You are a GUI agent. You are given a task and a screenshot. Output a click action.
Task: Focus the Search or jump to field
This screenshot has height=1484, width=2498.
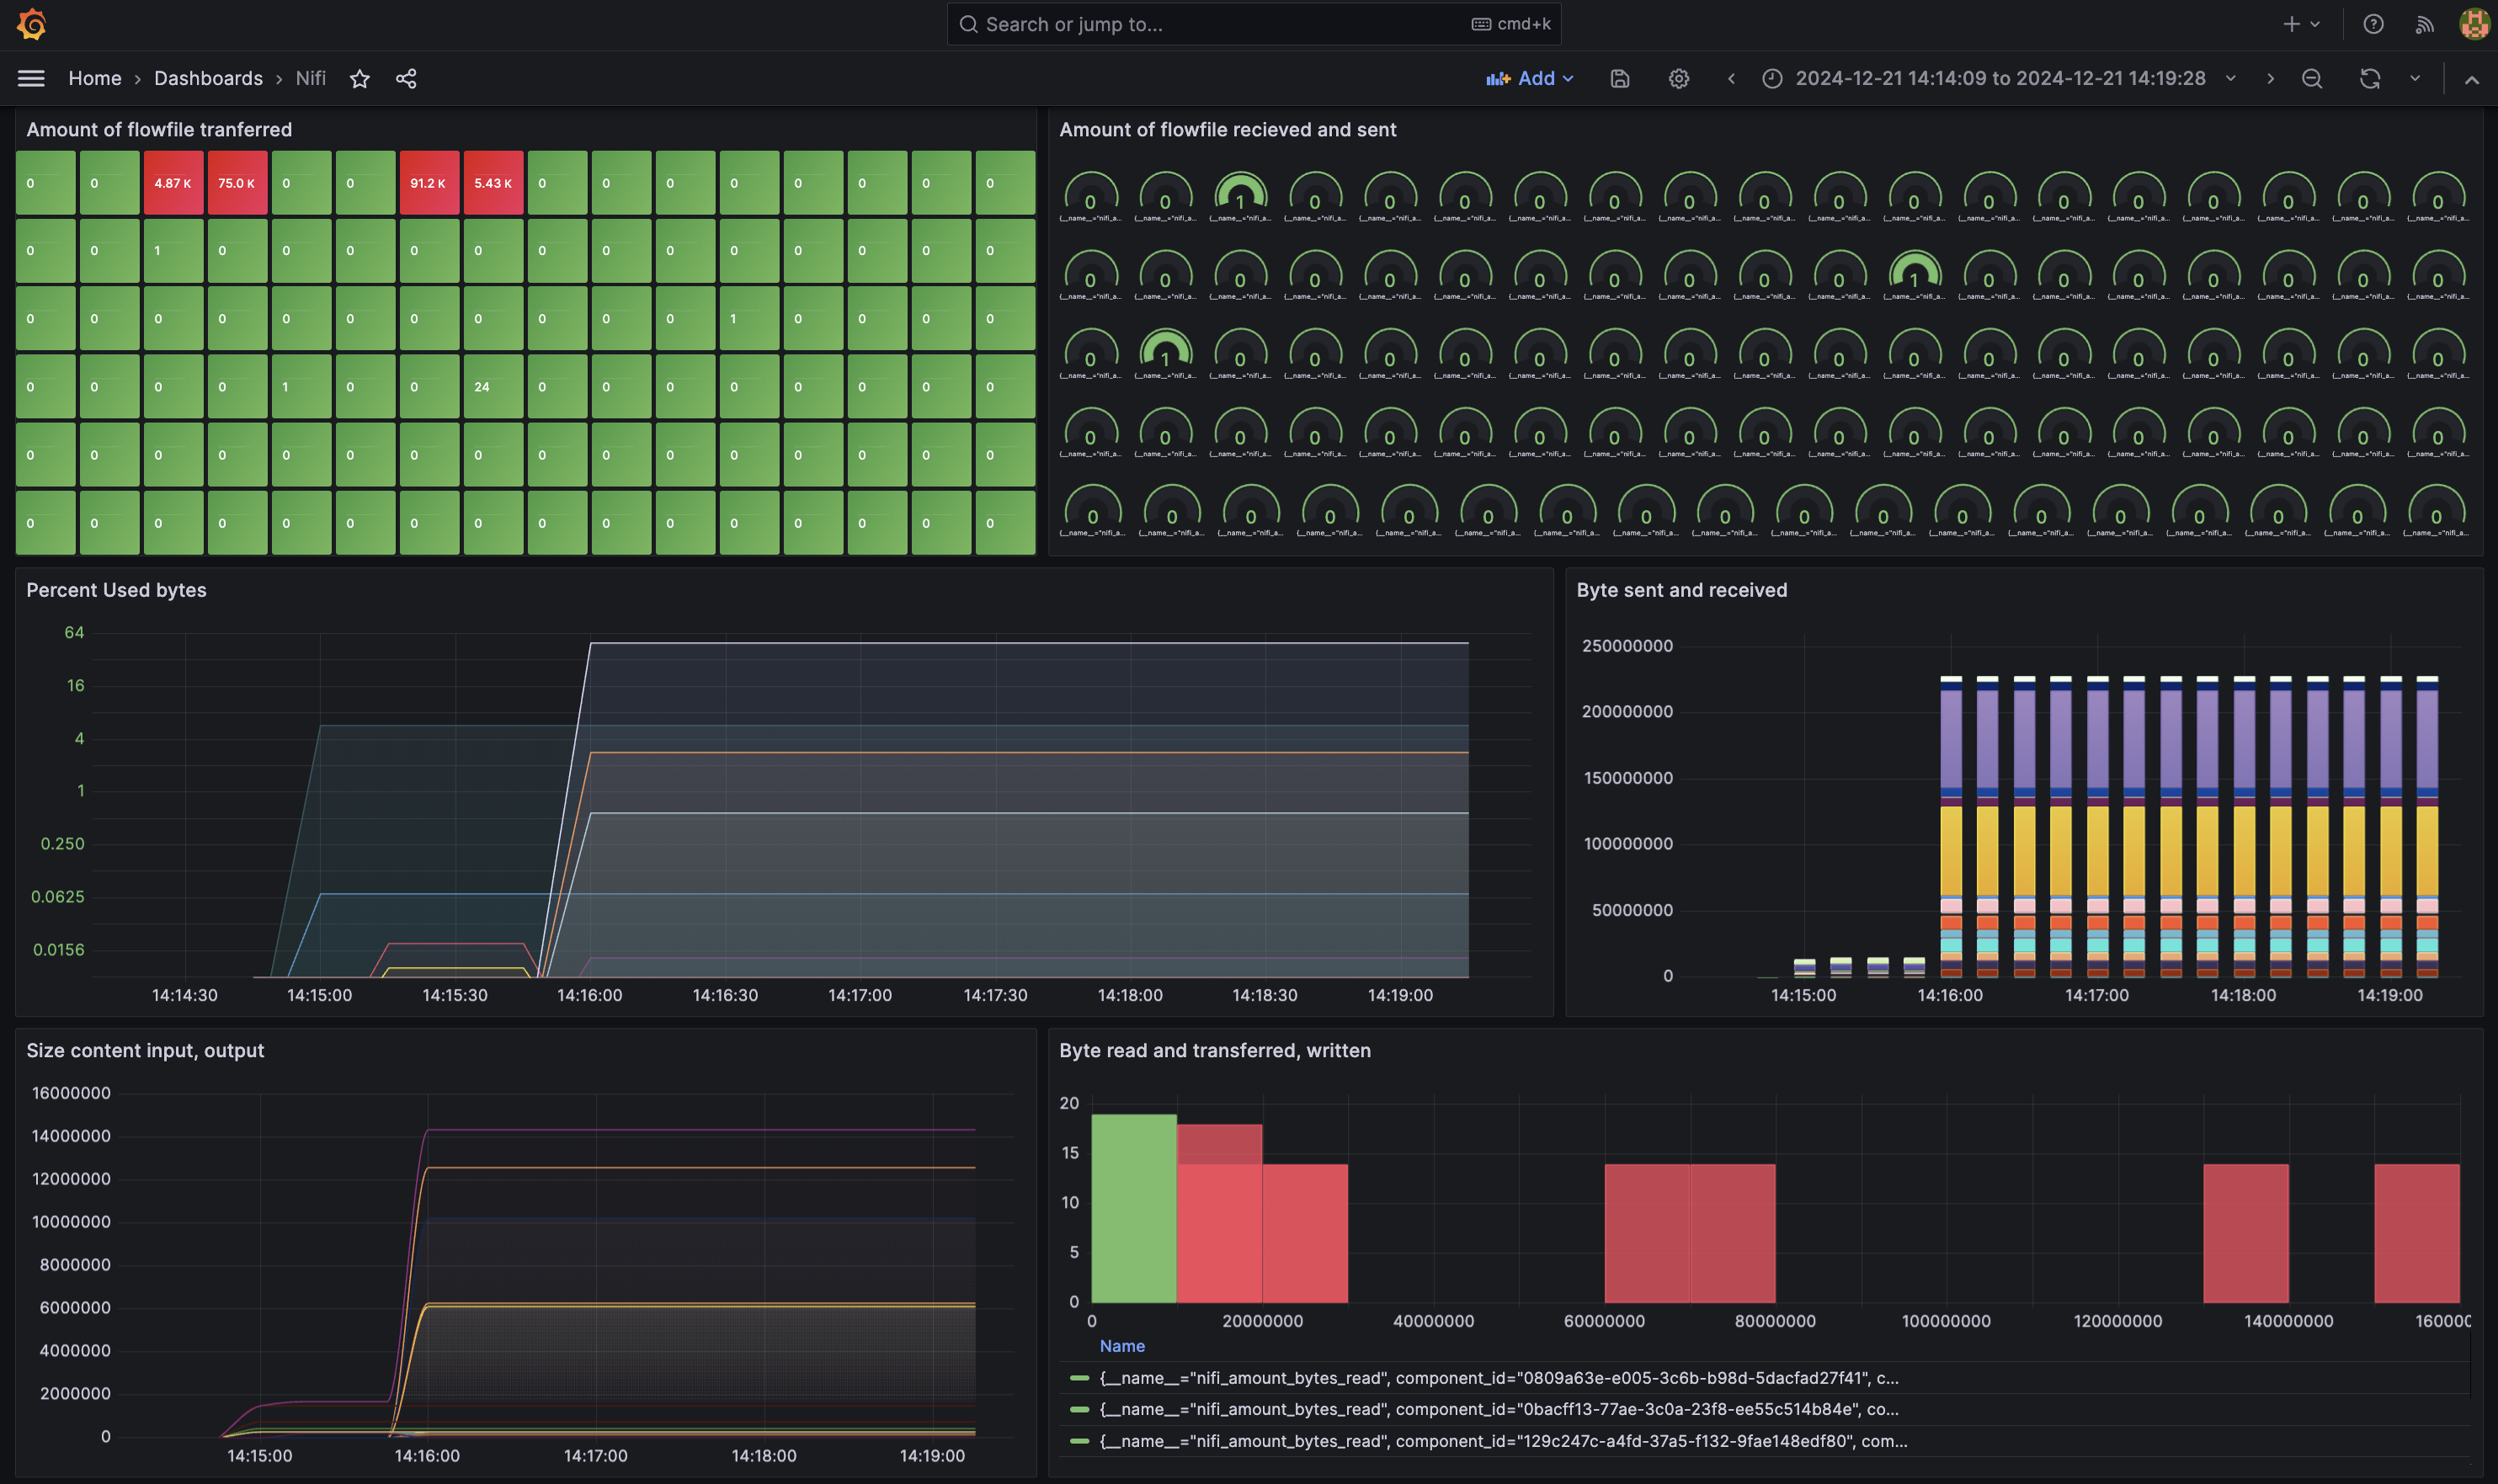(1253, 24)
